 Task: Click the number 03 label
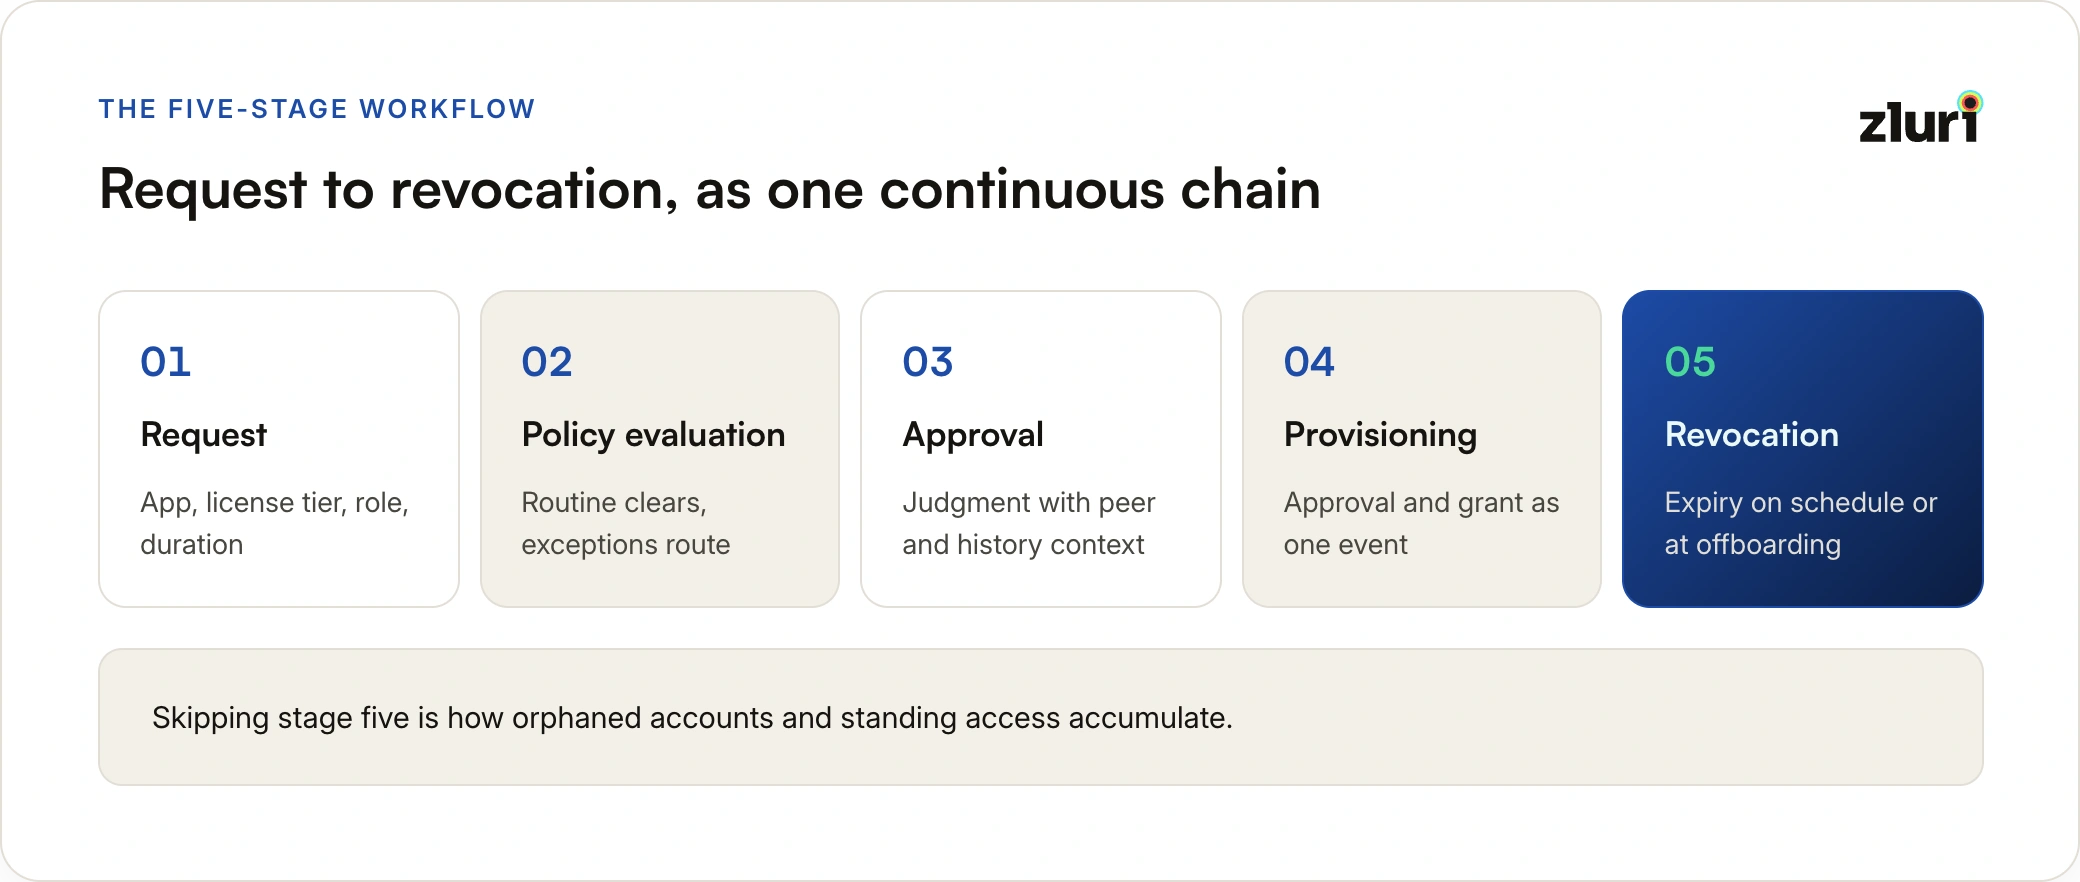pos(928,362)
